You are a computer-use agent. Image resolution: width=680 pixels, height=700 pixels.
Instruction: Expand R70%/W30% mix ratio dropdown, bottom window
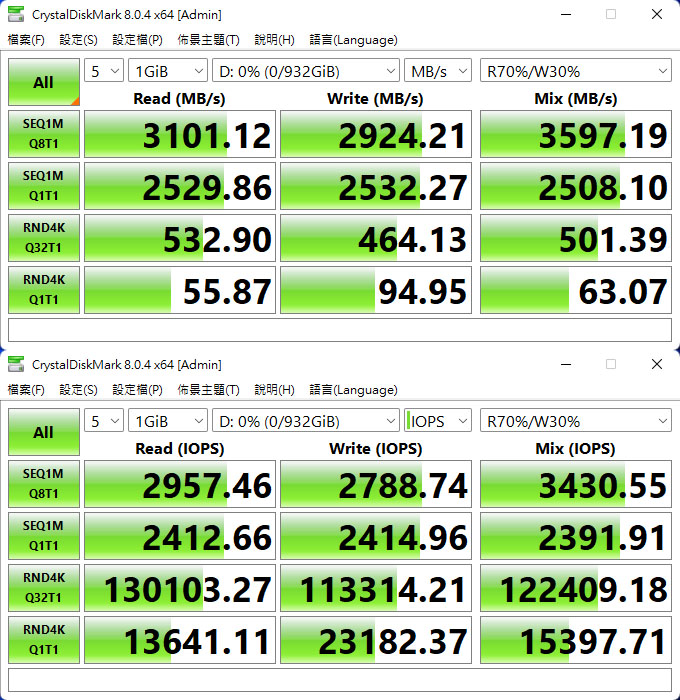pos(576,421)
